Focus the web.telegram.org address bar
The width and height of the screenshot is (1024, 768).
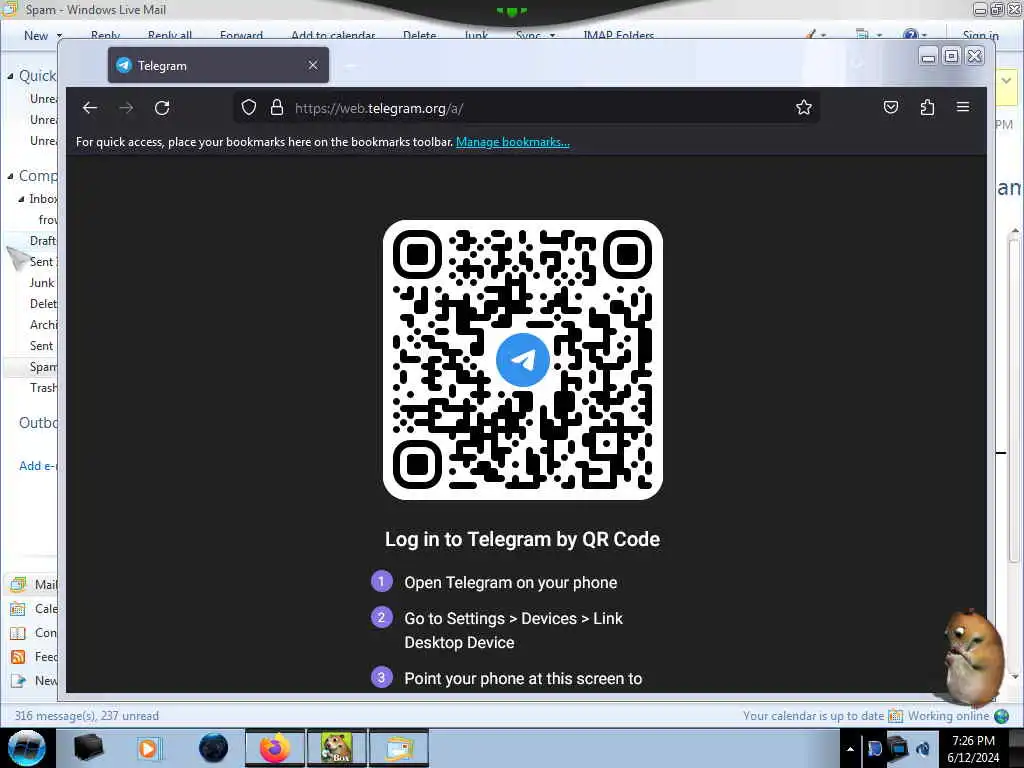526,108
